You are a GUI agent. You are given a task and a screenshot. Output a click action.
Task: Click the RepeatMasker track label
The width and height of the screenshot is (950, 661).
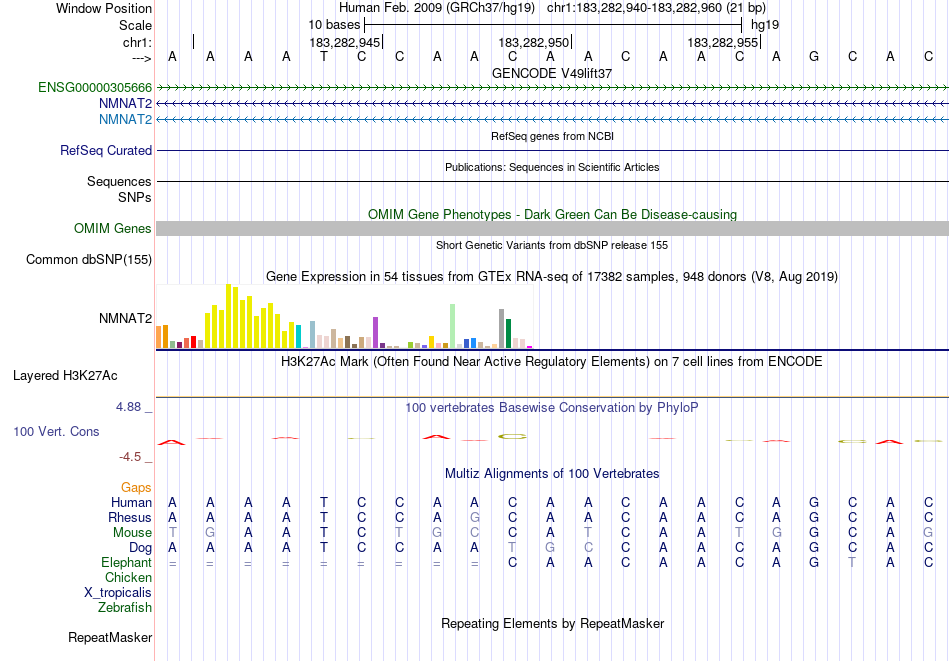[x=110, y=637]
